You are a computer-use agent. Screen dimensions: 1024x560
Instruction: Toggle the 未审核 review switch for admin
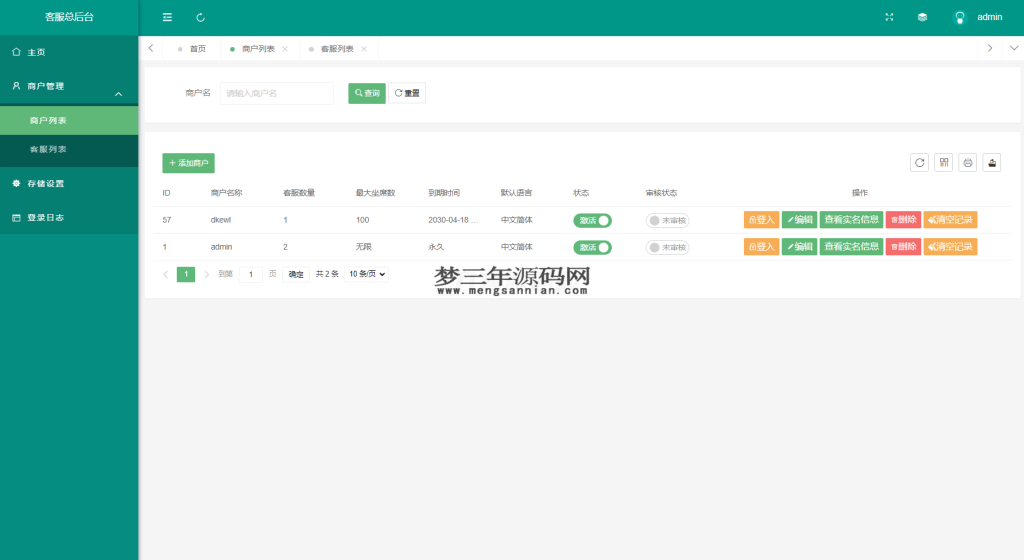tap(667, 247)
